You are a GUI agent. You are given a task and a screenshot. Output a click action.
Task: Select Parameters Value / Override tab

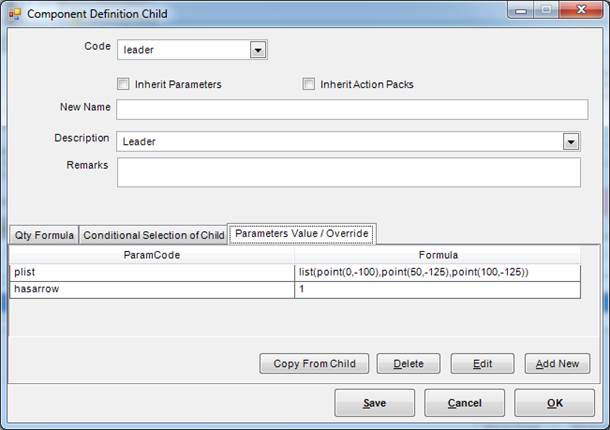click(x=302, y=234)
